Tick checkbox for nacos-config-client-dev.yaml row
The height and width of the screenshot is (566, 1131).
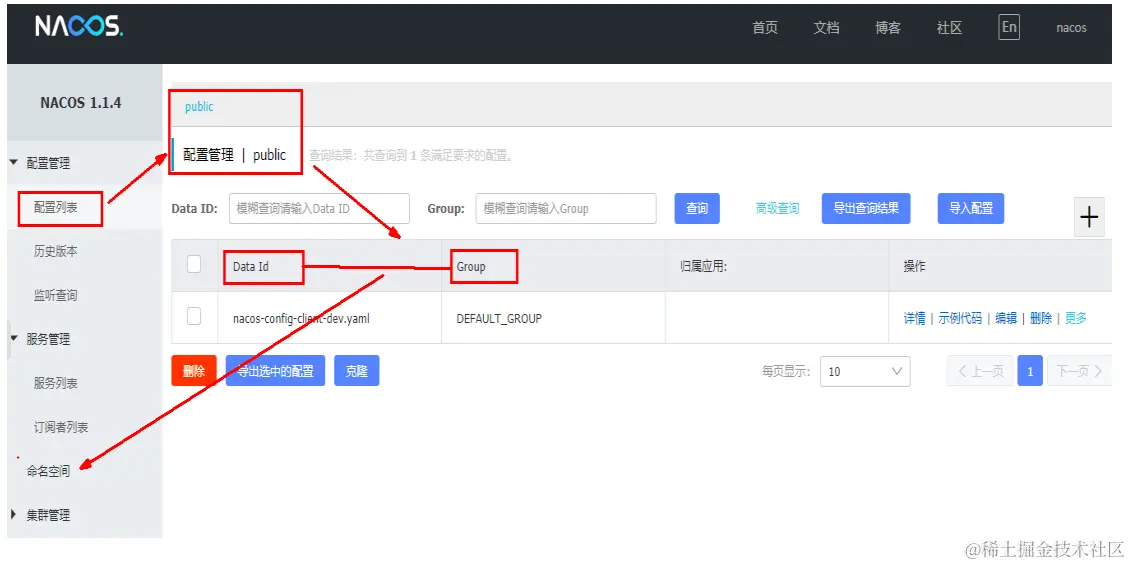[x=194, y=316]
